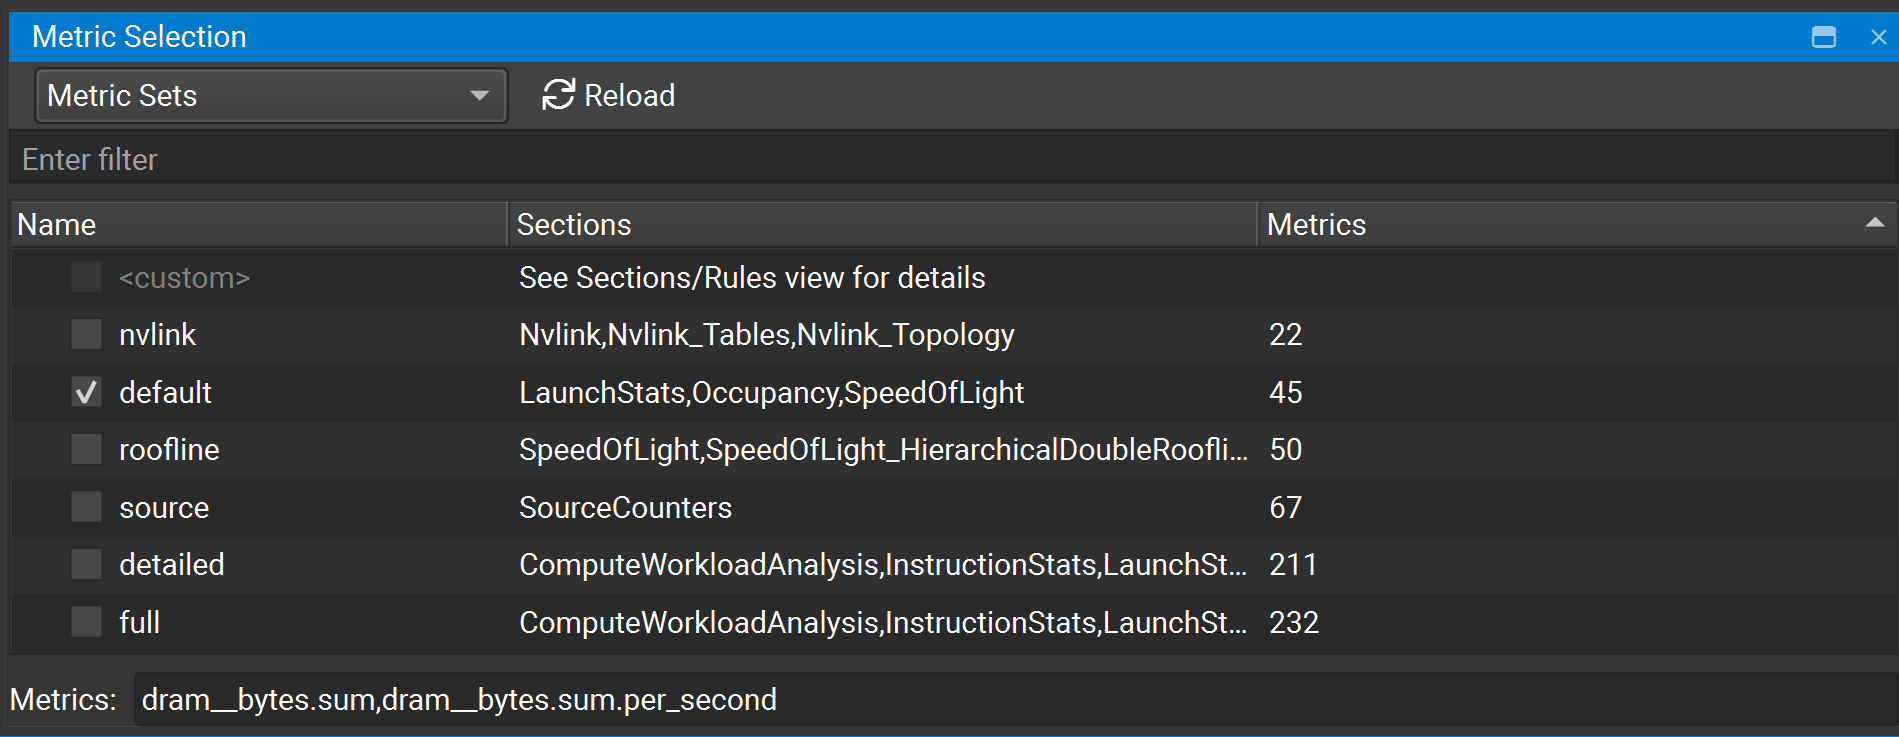Screen dimensions: 1899x737
Task: Click the Metric Selection title bar text
Action: pyautogui.click(x=139, y=37)
